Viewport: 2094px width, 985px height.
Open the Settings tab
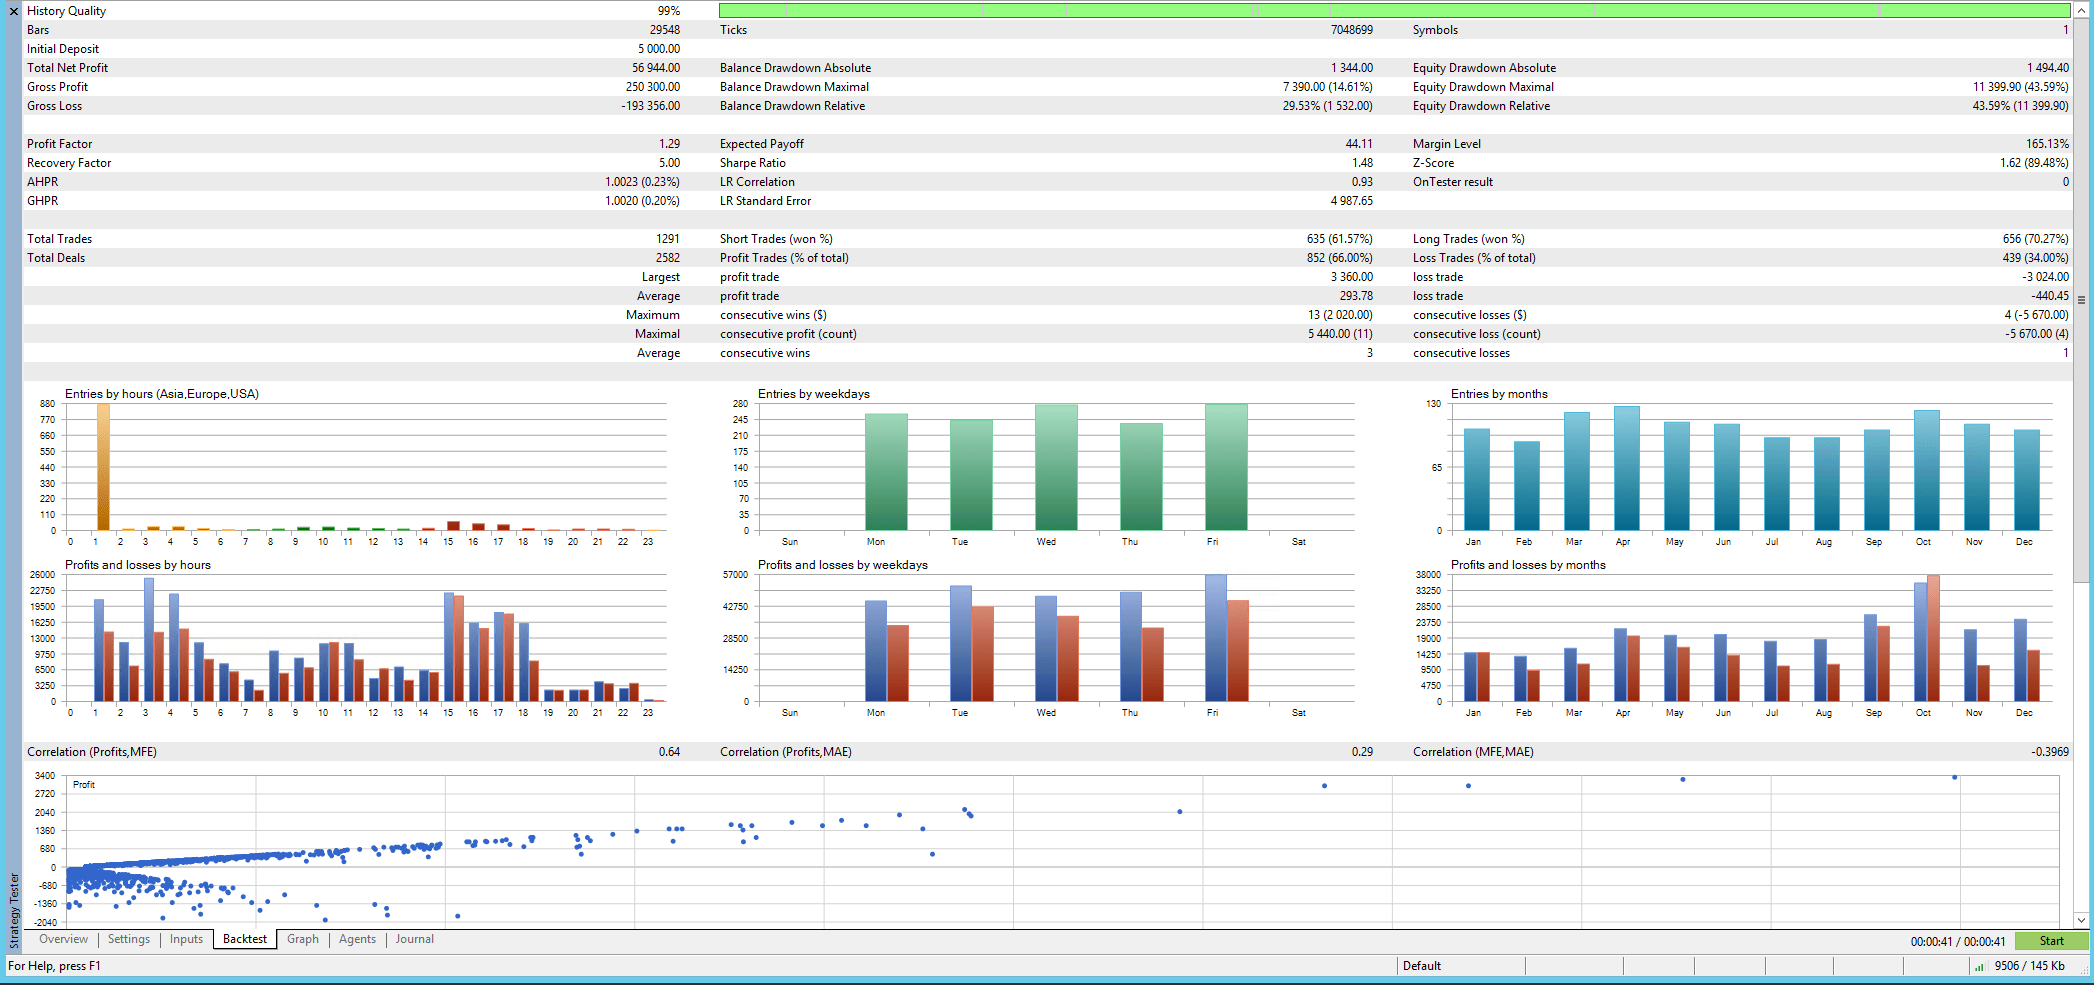click(129, 940)
